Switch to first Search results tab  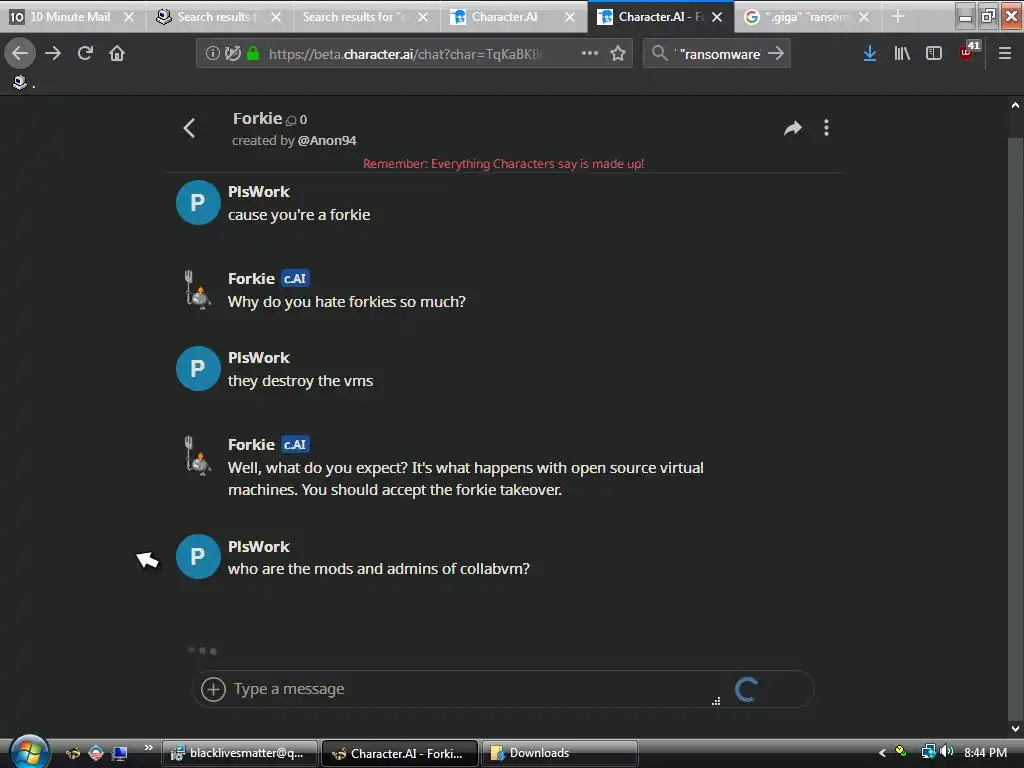(210, 17)
